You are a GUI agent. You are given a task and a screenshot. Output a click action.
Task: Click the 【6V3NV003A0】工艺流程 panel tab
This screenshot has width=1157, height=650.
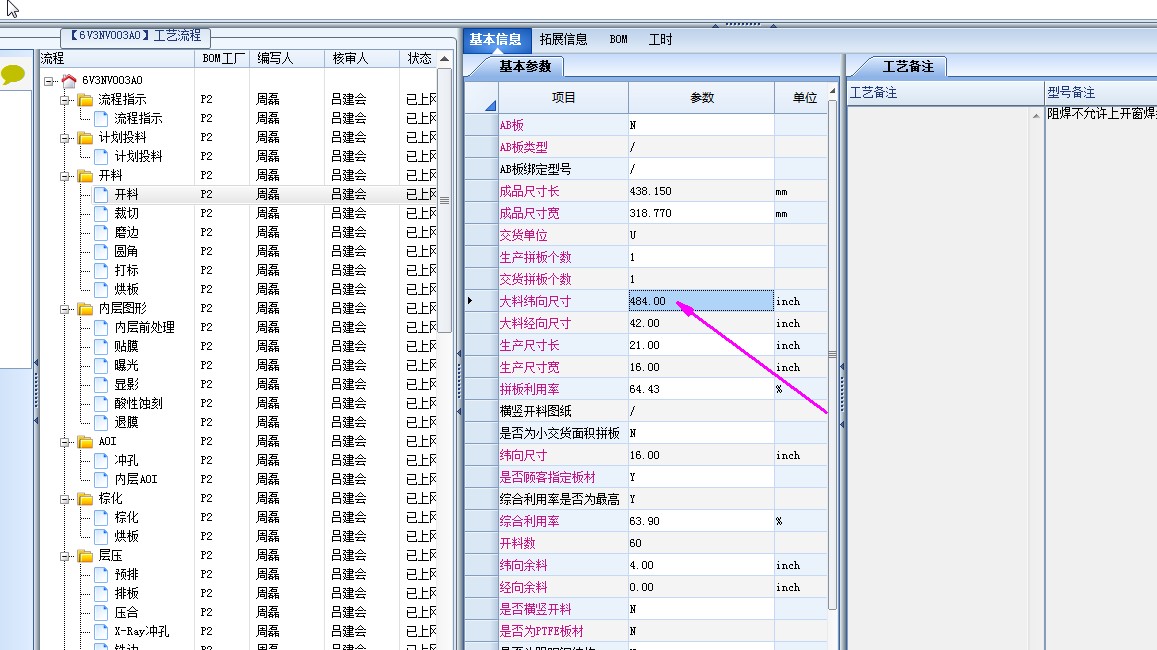(x=136, y=35)
